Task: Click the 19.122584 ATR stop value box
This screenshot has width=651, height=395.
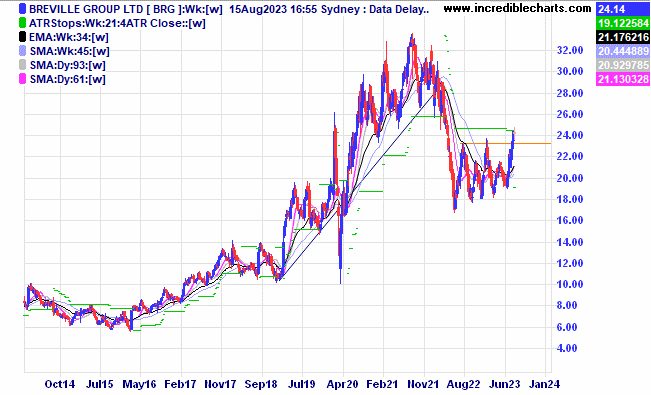Action: pyautogui.click(x=623, y=23)
